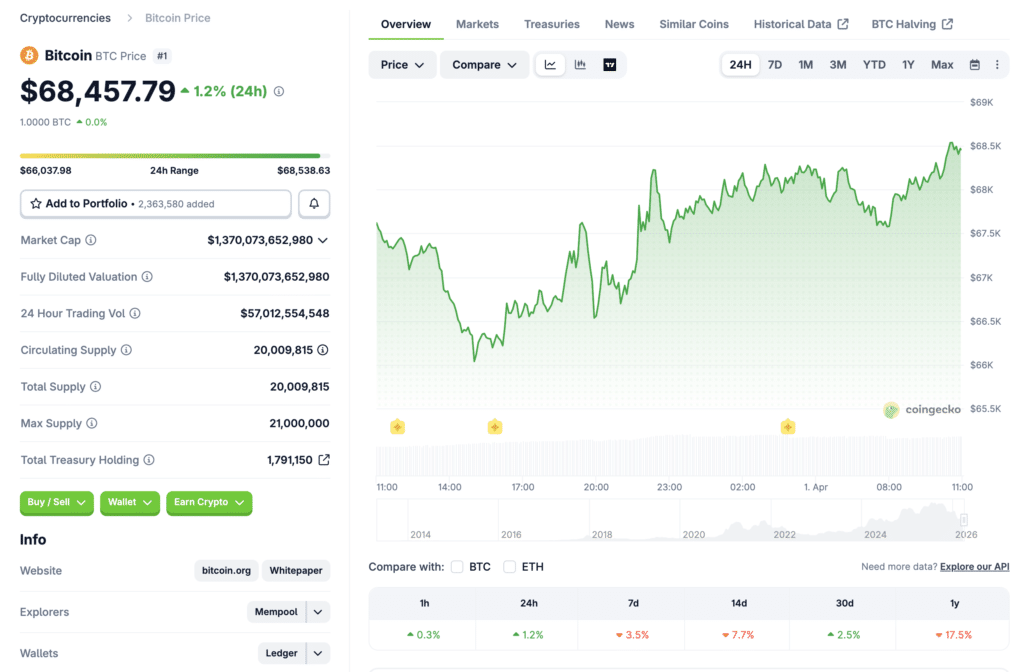Screen dimensions: 1024x672
Task: Show 24 Hour Trading Vol info icon
Action: pos(135,313)
